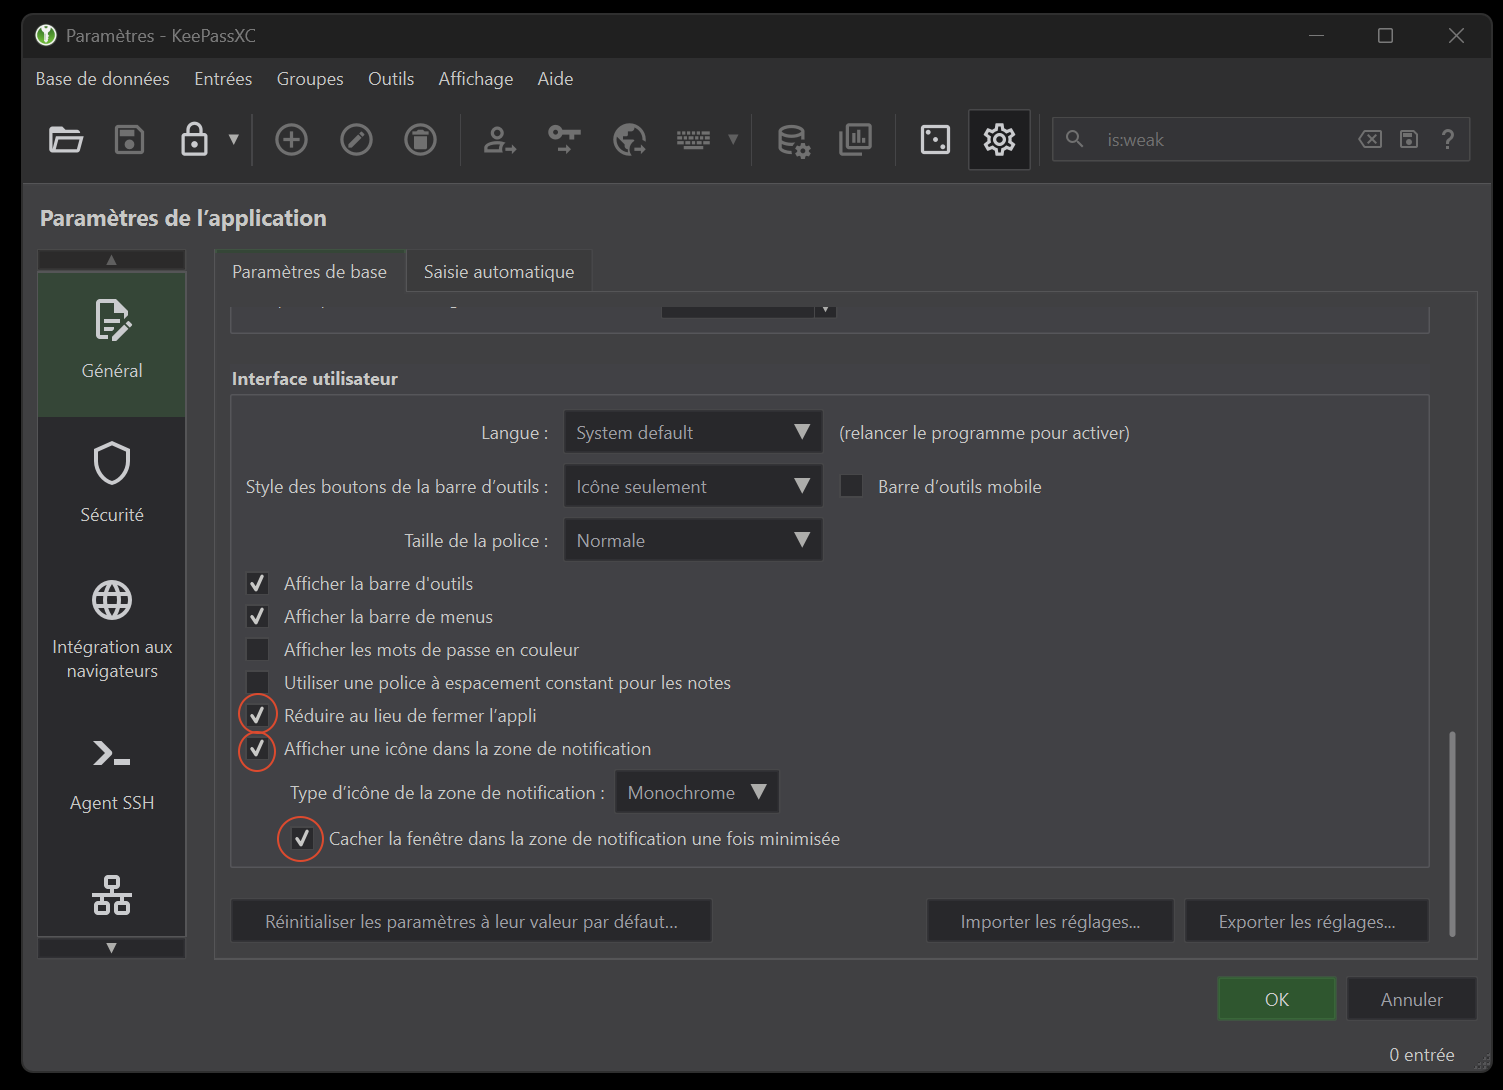Switch to Saisie automatique tab

(x=499, y=272)
